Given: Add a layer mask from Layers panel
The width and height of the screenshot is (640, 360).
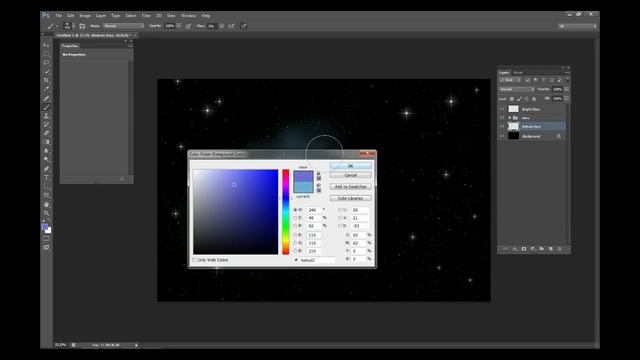Looking at the screenshot, I should 524,249.
